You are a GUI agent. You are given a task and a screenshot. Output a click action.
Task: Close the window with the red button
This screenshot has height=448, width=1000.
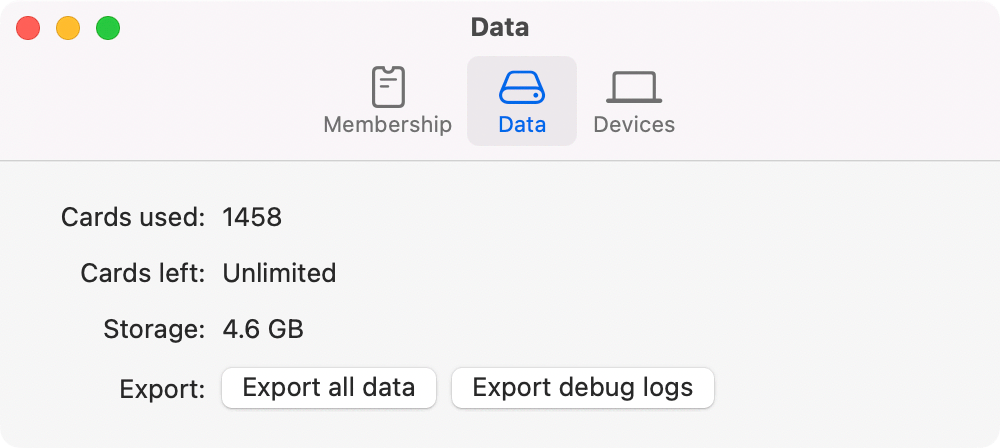[28, 28]
